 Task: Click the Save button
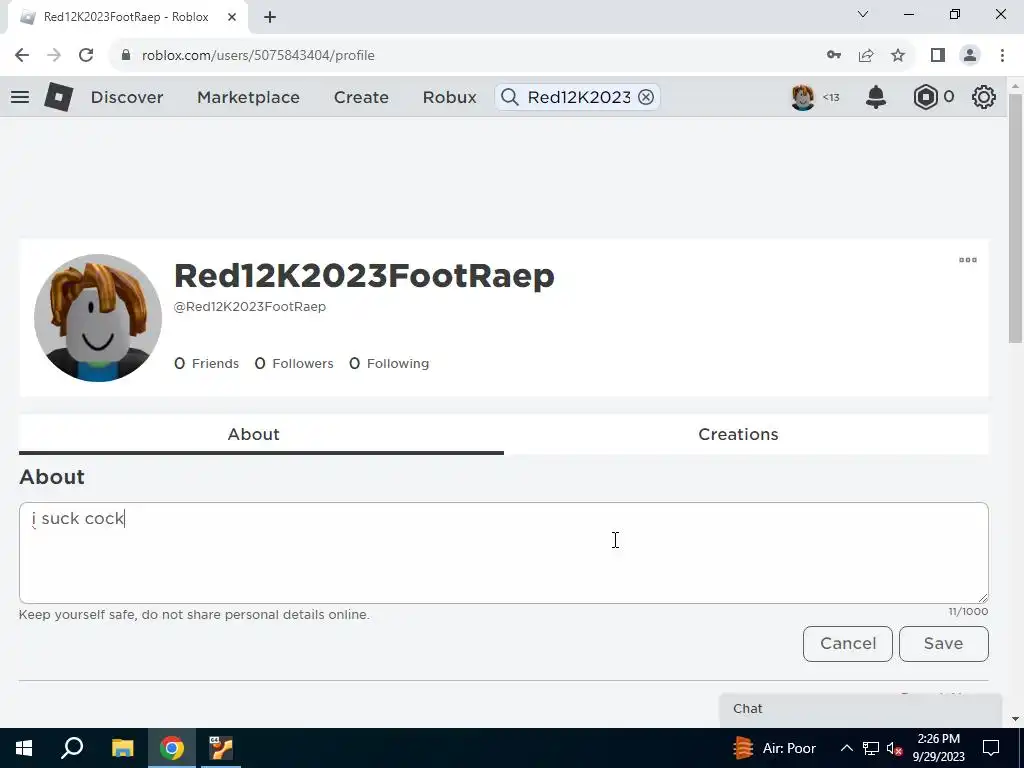tap(944, 644)
